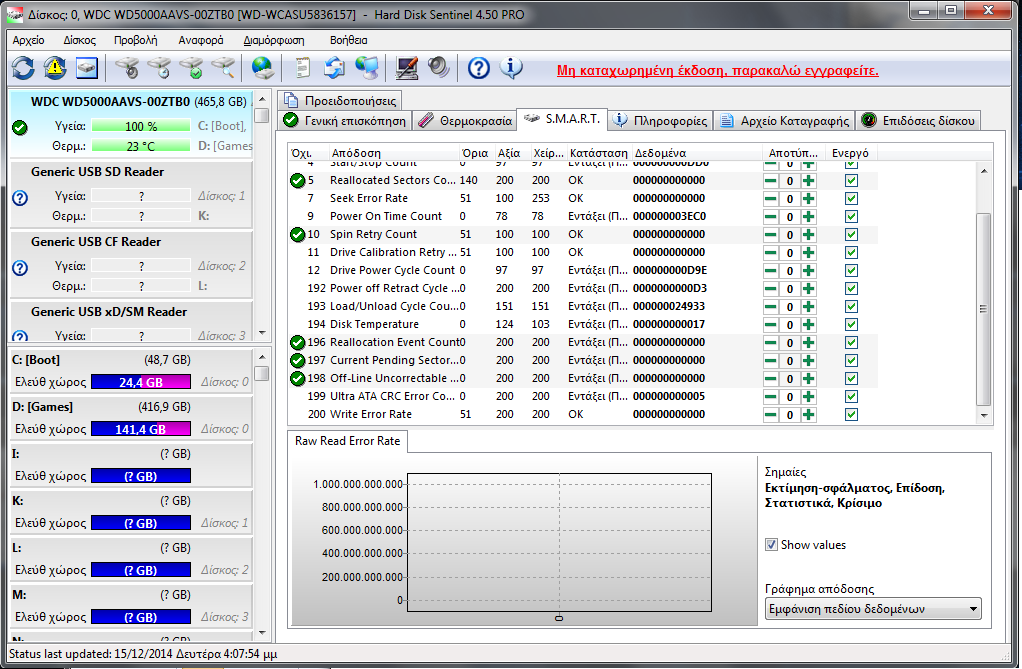Open the Αρχείο menu
The height and width of the screenshot is (669, 1022).
pyautogui.click(x=29, y=40)
